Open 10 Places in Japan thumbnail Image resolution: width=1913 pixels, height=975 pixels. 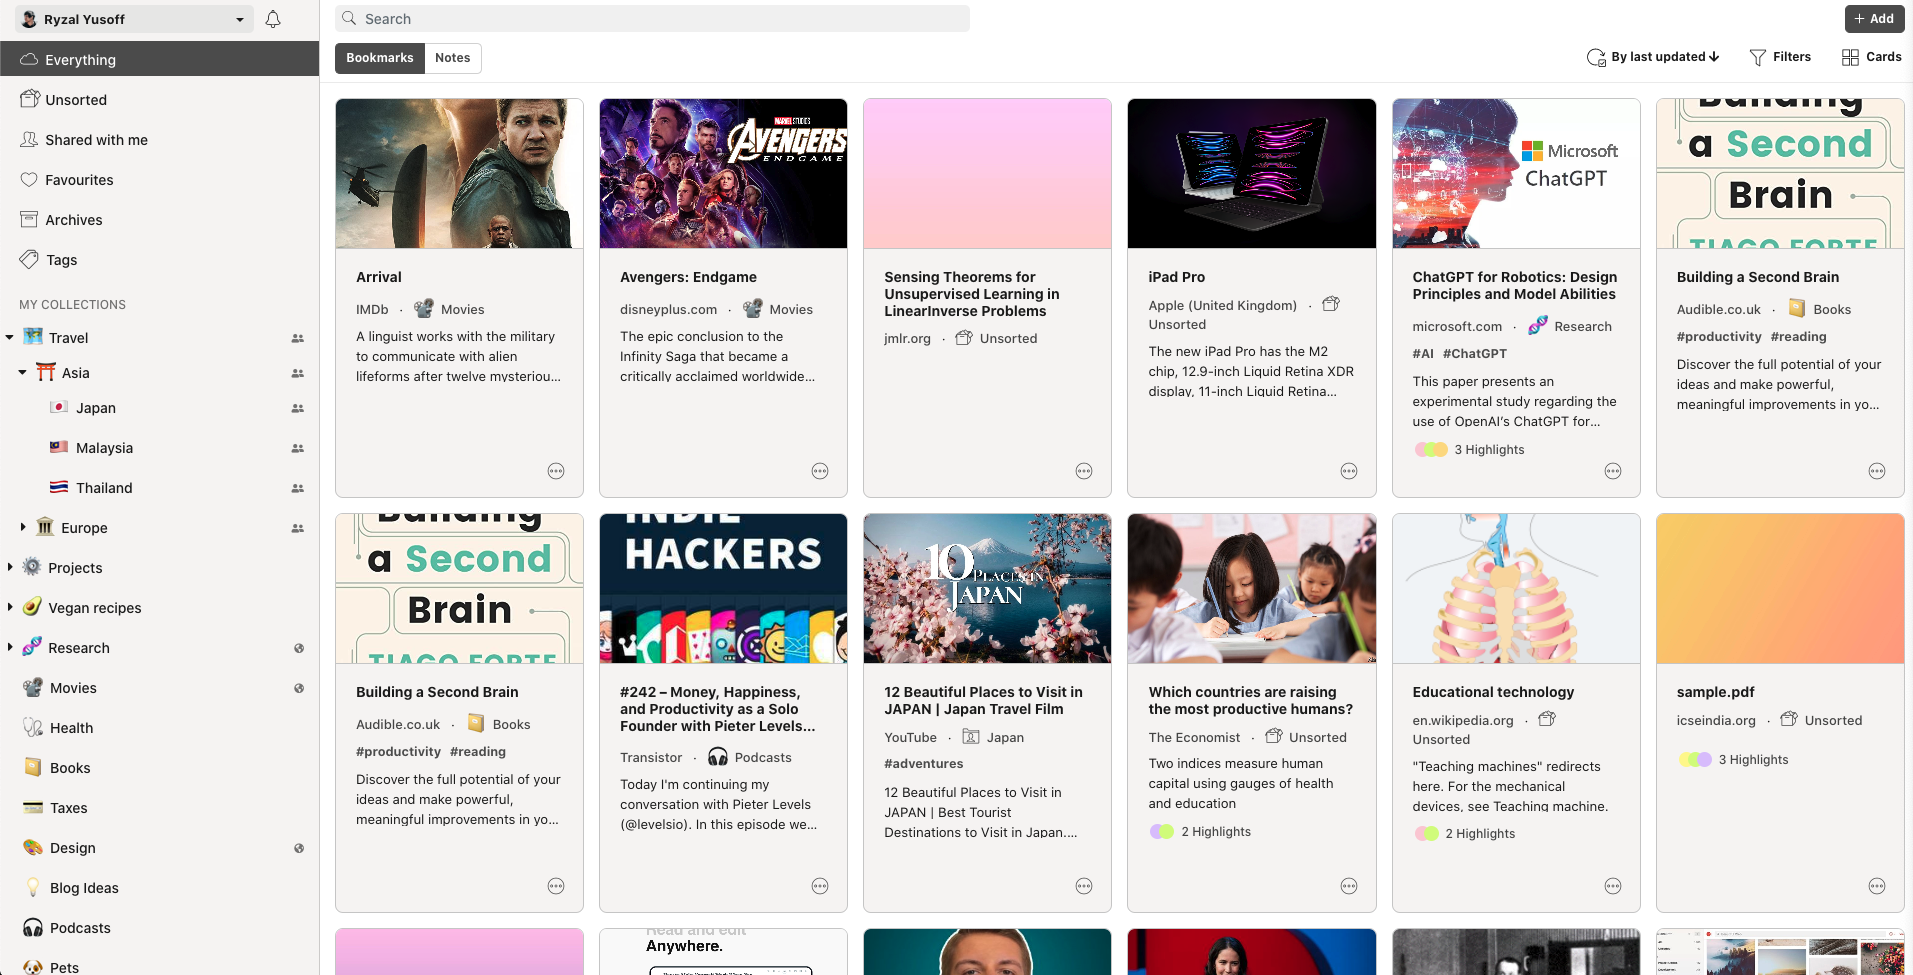tap(987, 588)
